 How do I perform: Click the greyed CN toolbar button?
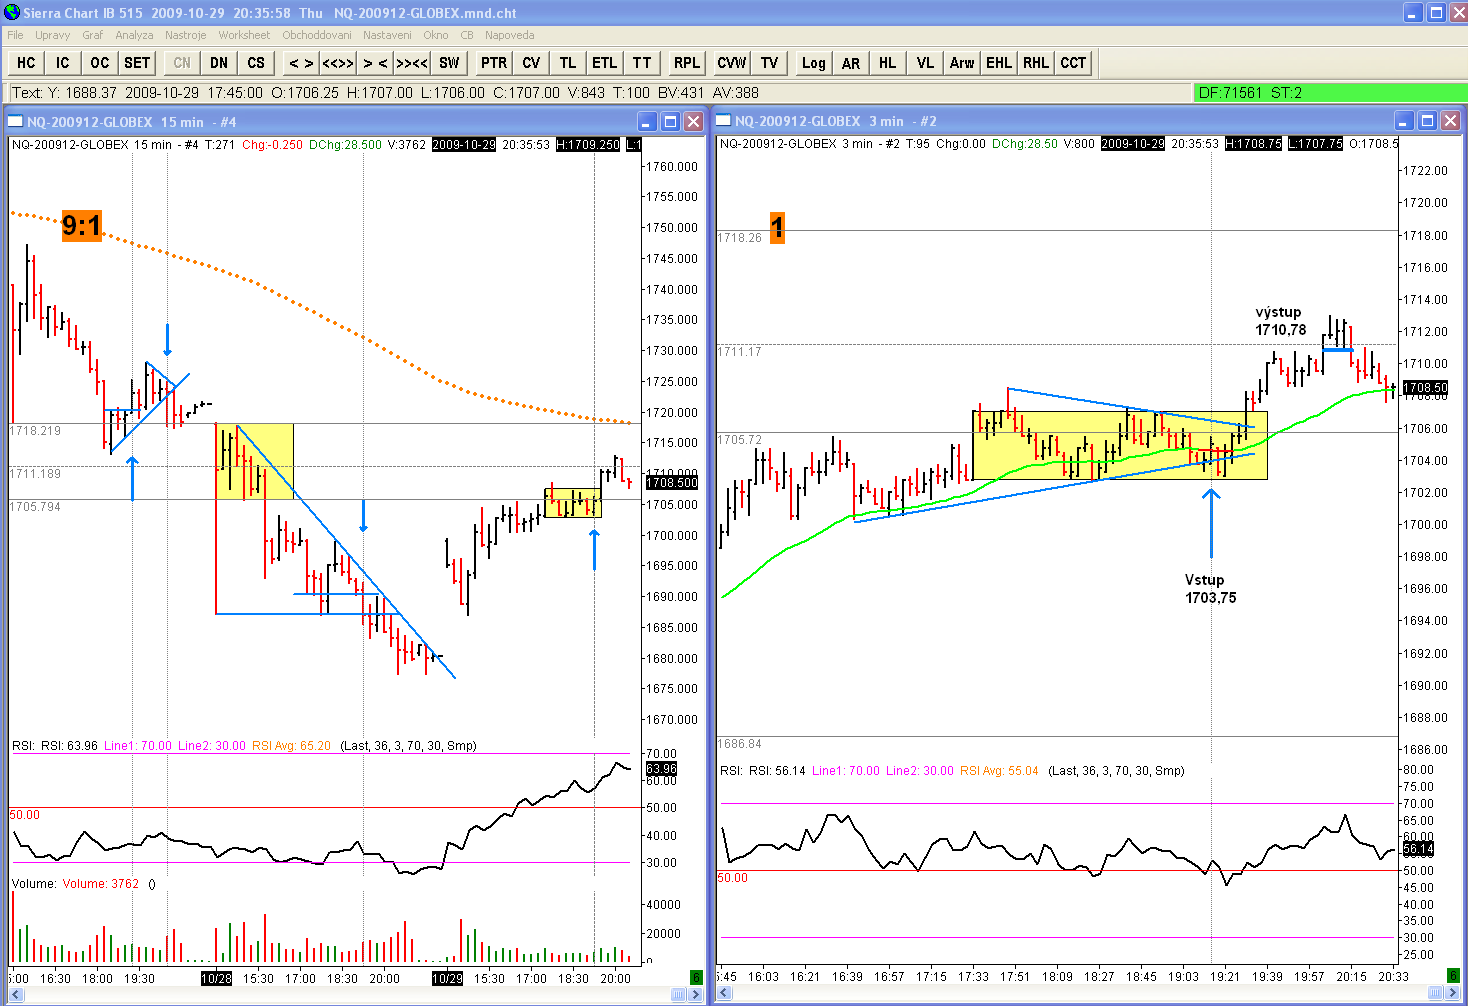tap(182, 63)
